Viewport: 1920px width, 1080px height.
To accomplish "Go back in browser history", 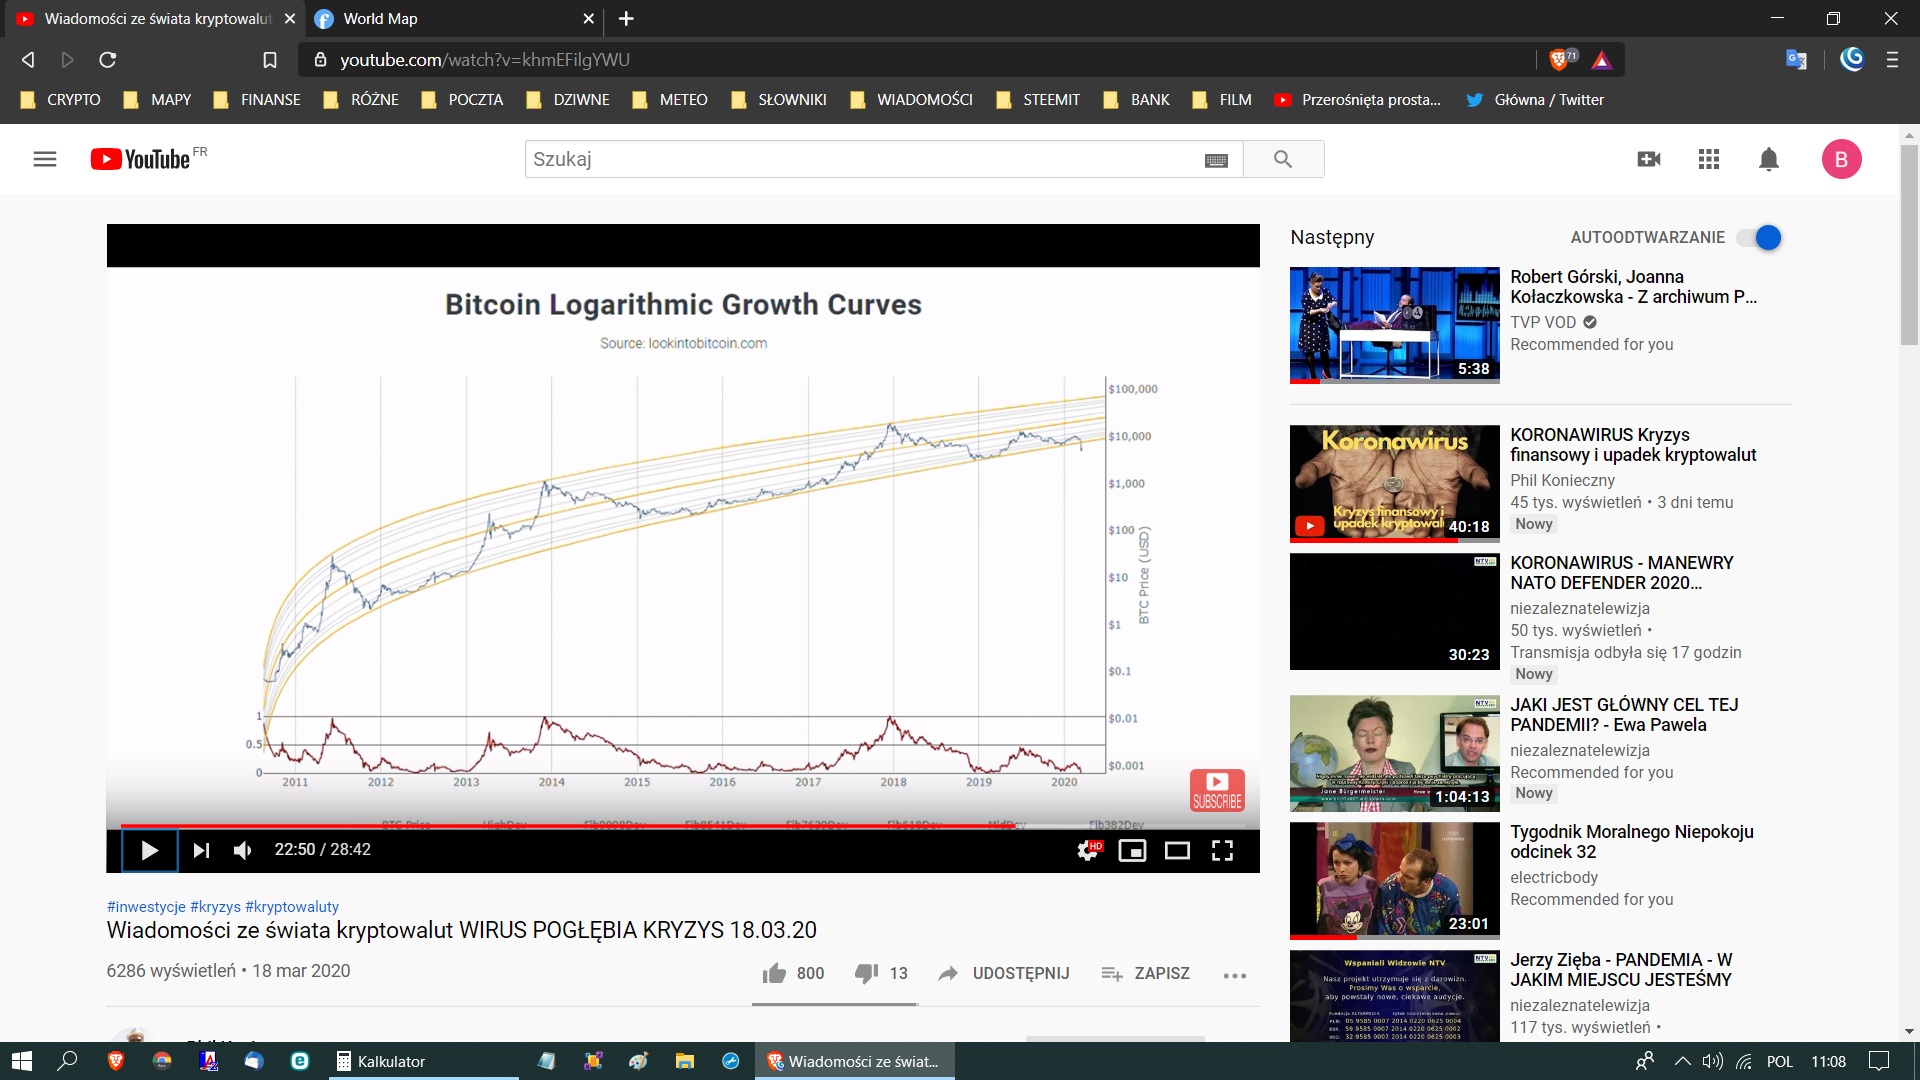I will coord(28,60).
